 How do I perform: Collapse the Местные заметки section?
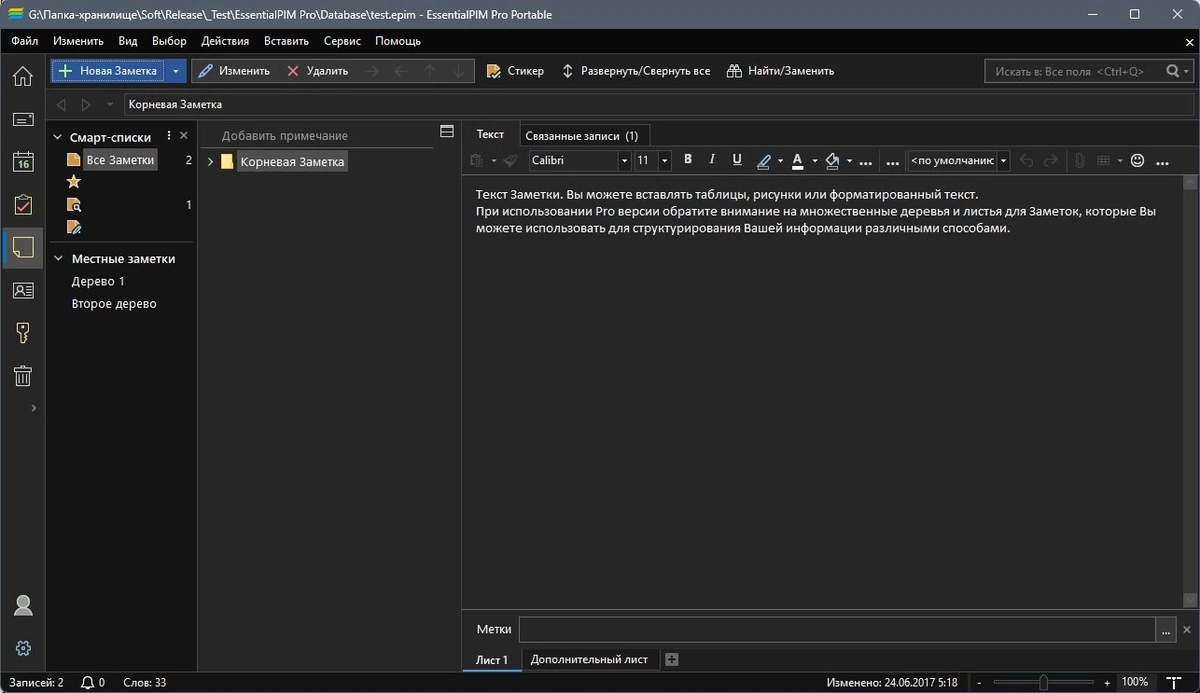(x=58, y=258)
